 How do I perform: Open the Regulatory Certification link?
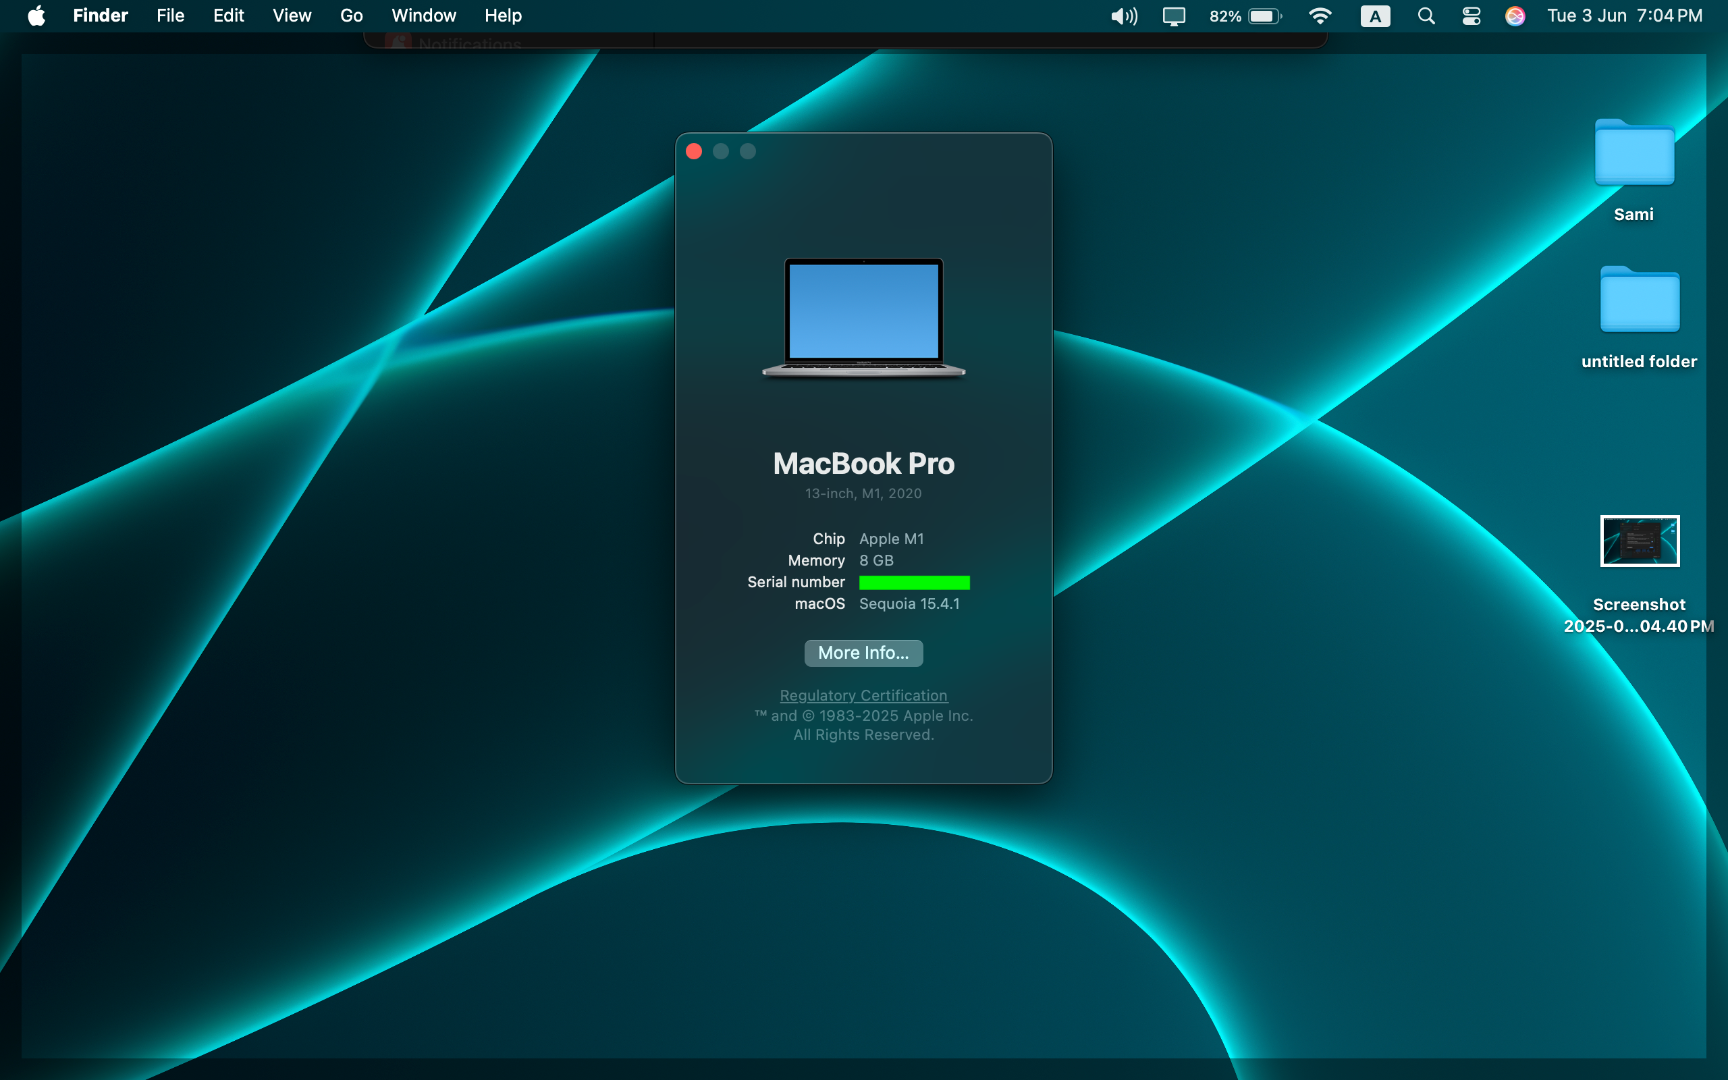coord(863,695)
